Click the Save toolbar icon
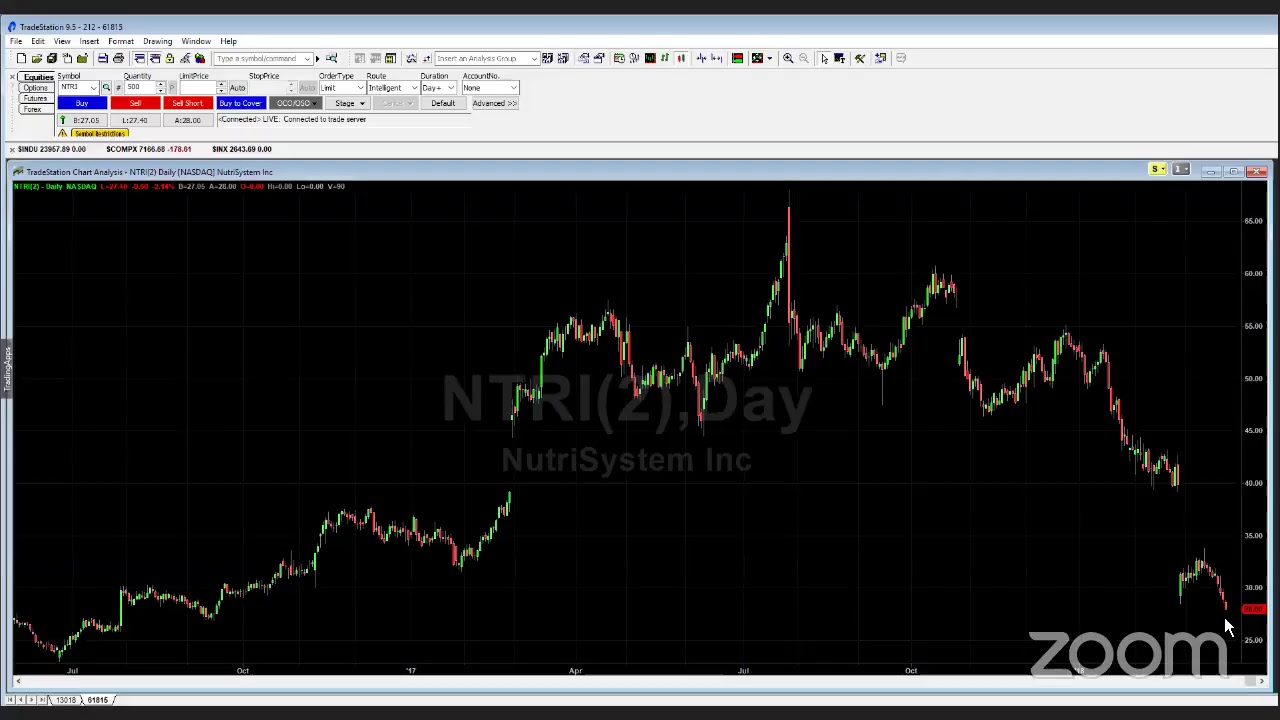 click(x=52, y=58)
